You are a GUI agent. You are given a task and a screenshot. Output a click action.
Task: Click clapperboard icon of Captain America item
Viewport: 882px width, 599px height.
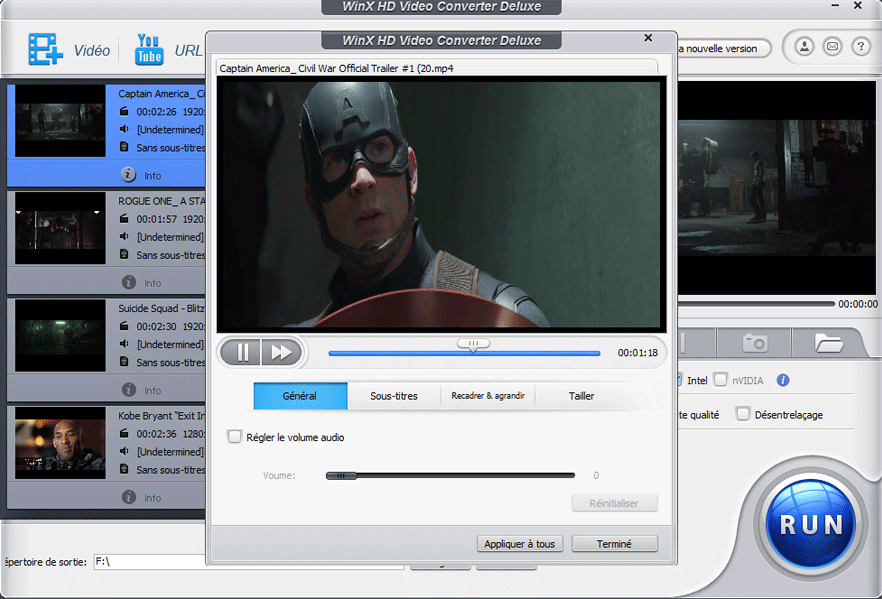[x=124, y=111]
